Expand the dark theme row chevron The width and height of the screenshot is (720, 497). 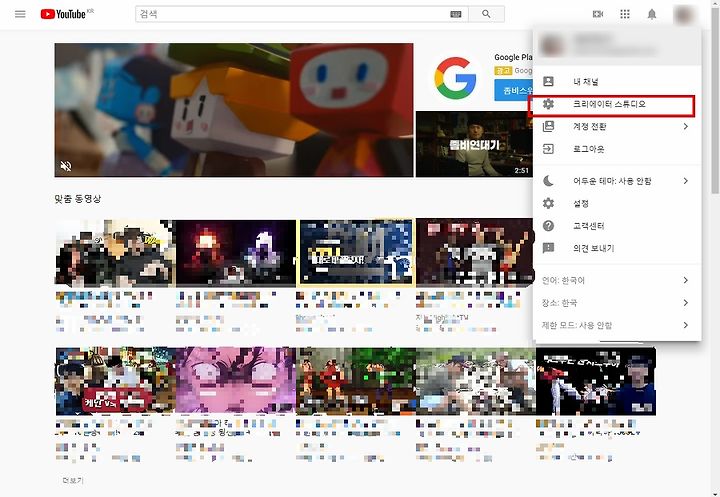pos(686,181)
